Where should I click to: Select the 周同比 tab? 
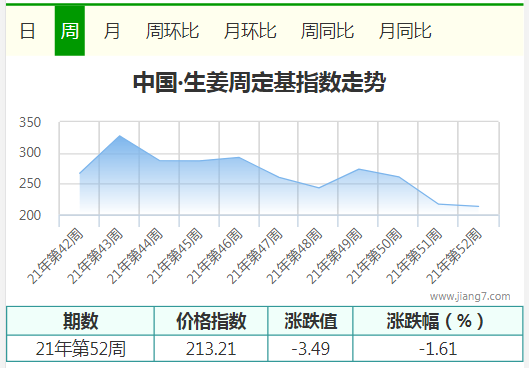328,31
